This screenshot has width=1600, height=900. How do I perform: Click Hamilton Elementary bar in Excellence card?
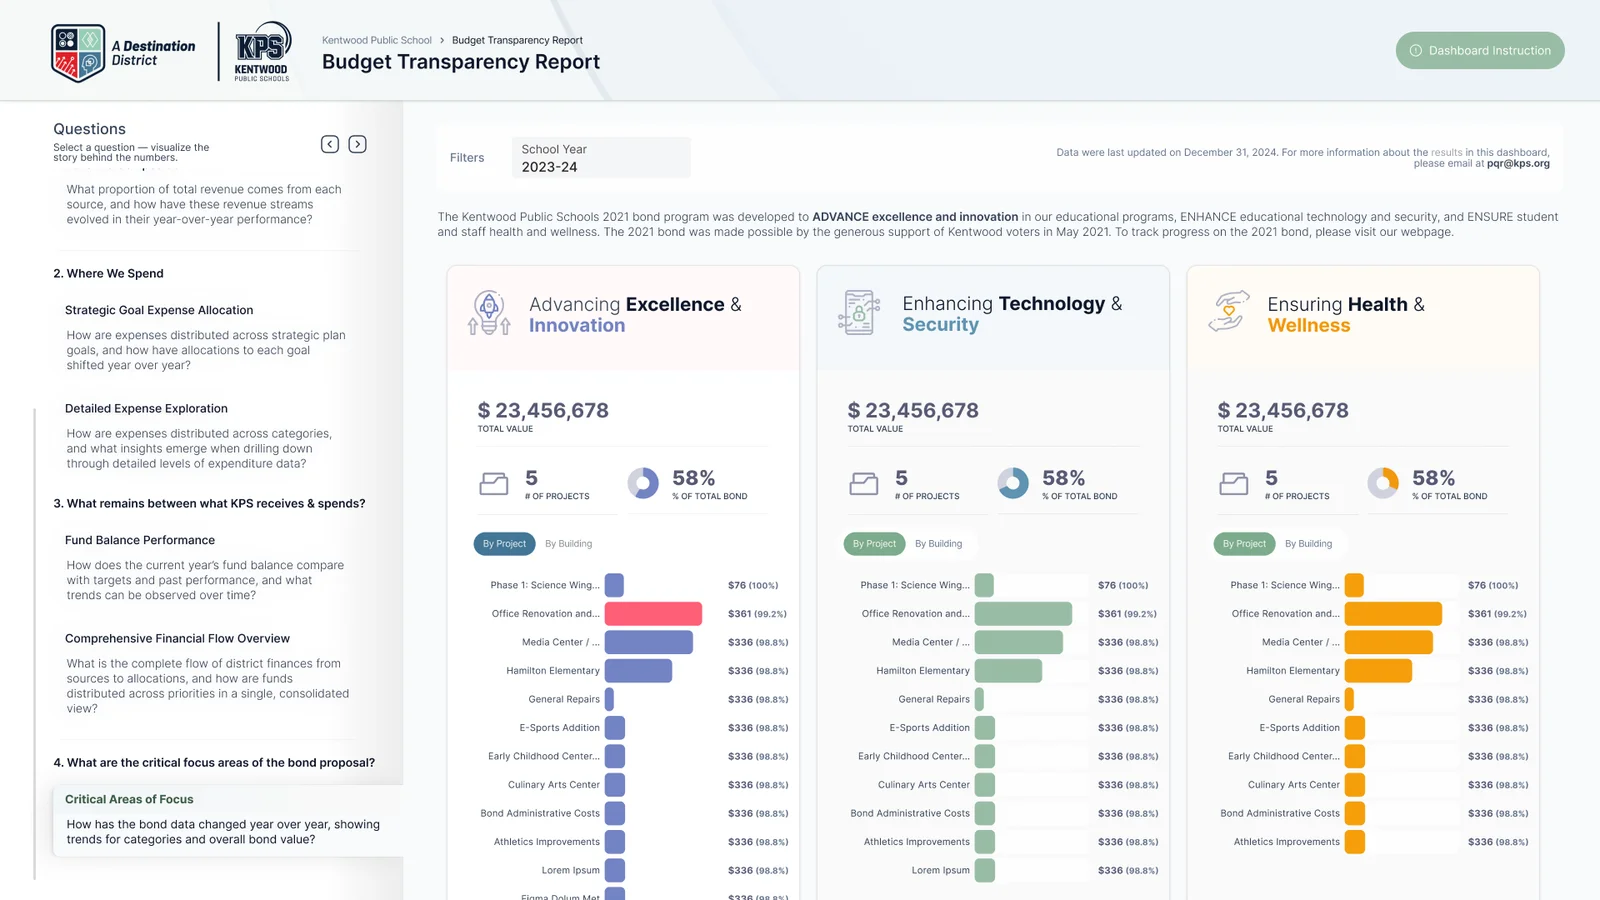pos(638,671)
